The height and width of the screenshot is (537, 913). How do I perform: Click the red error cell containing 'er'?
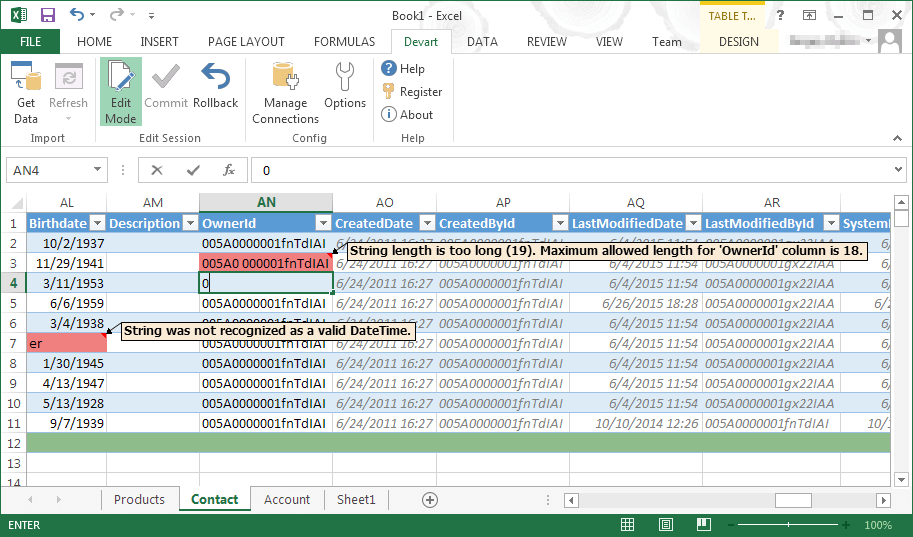pos(66,344)
